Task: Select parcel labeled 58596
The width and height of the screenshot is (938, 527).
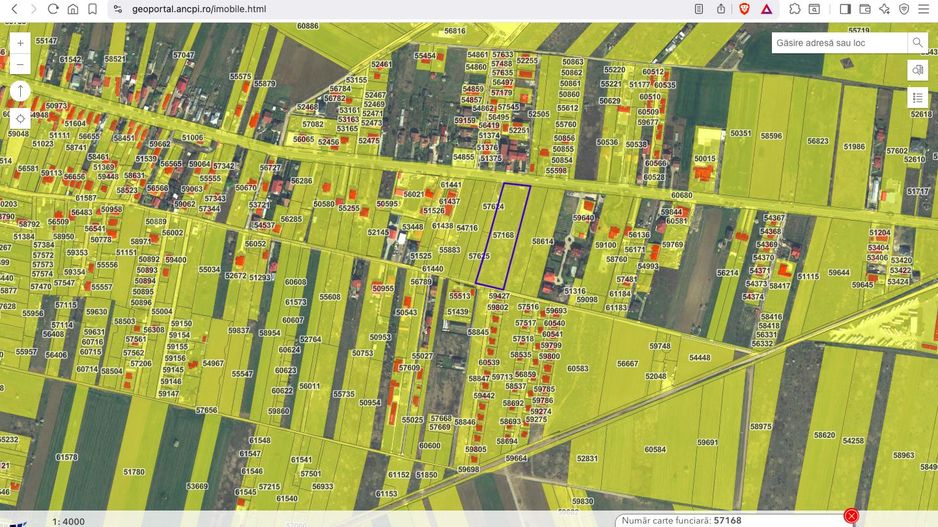Action: 771,136
